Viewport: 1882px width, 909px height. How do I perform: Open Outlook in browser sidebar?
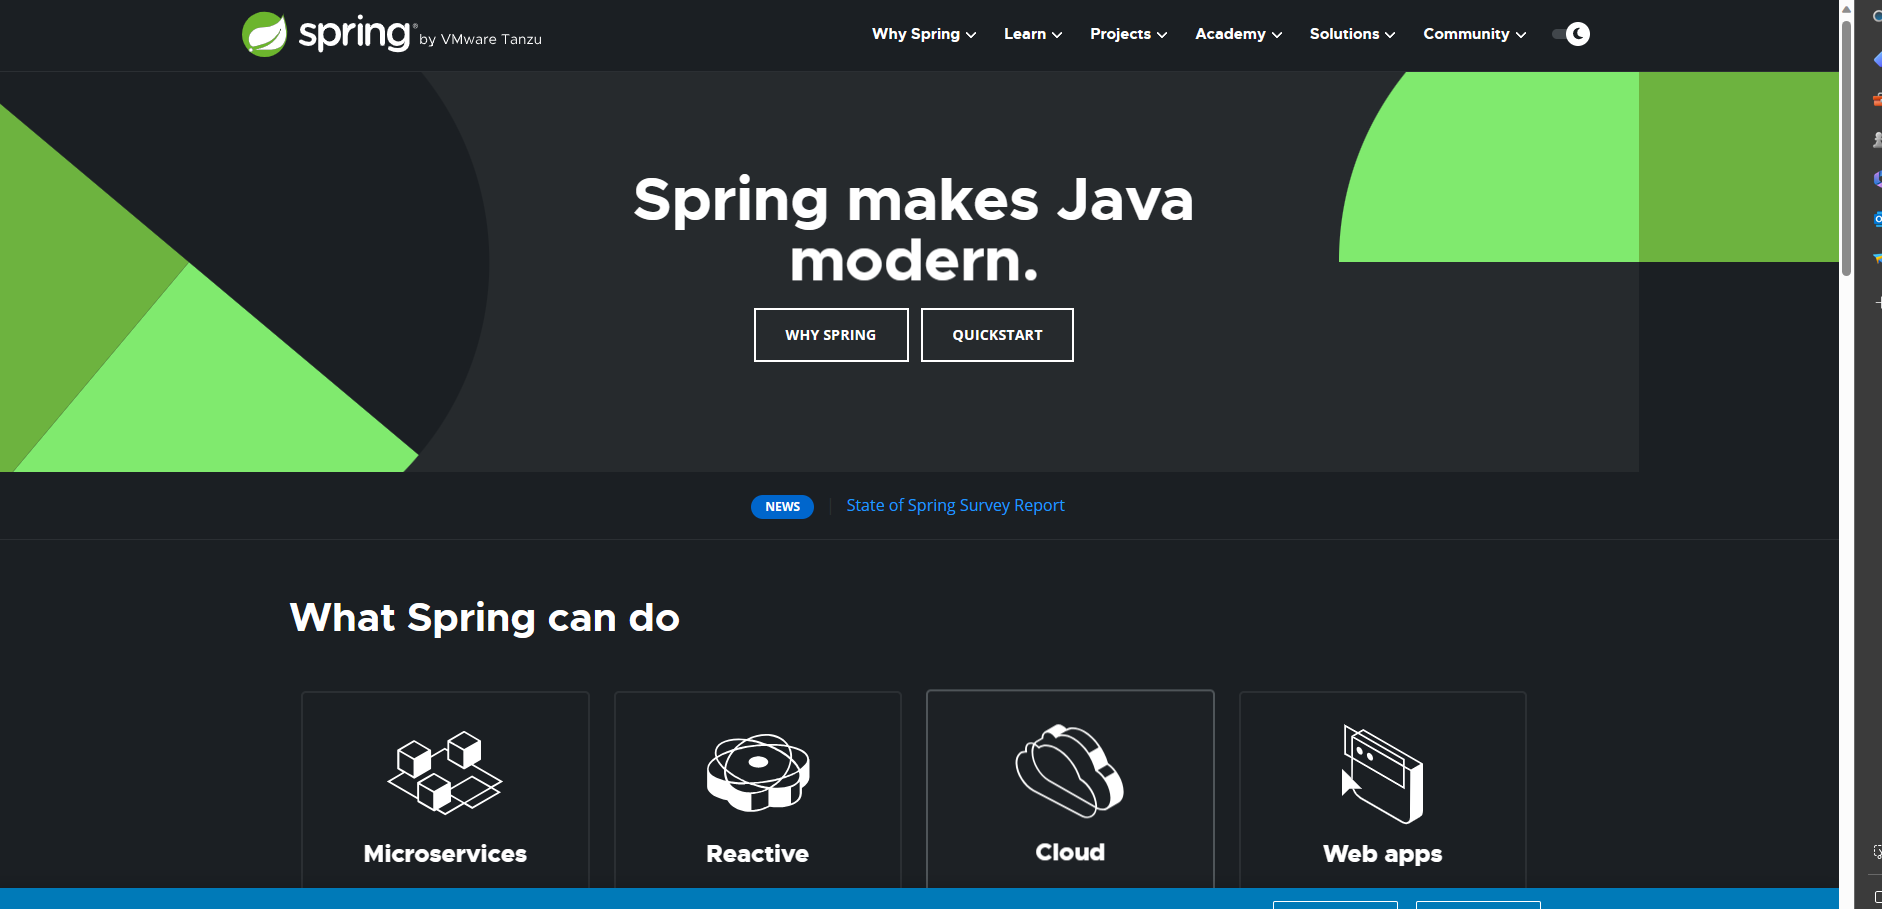[1877, 219]
